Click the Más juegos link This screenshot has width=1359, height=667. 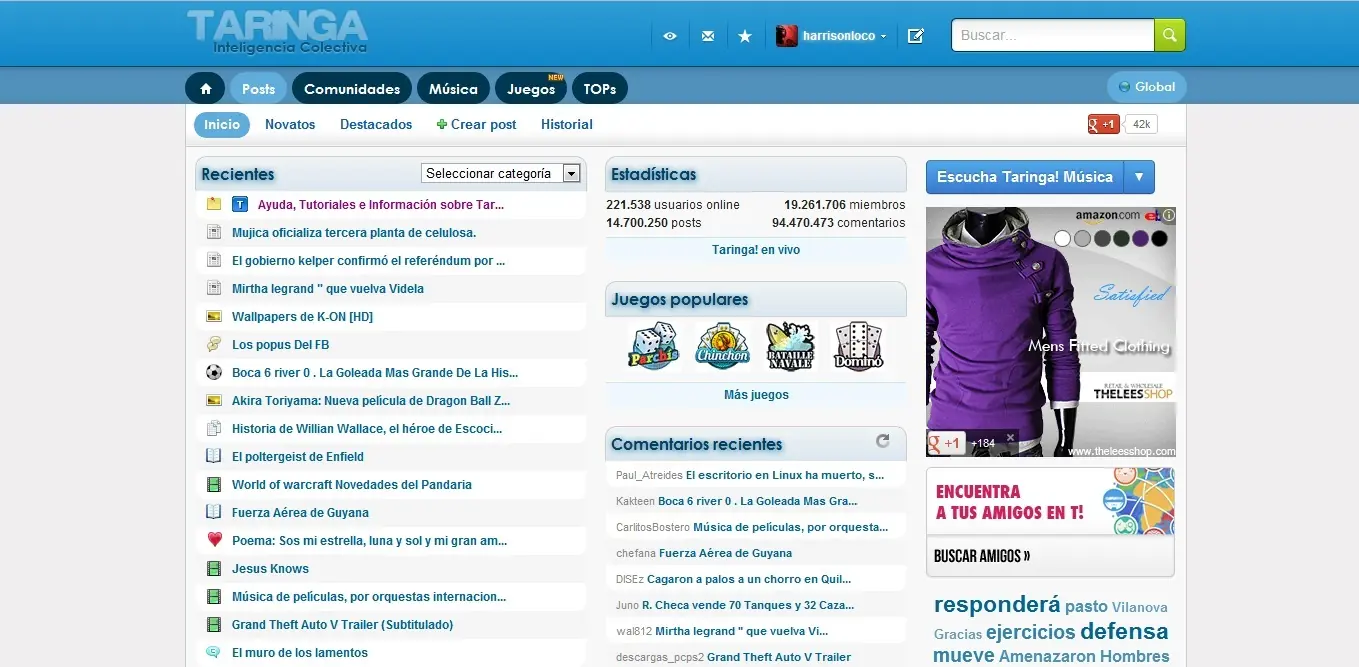(x=756, y=395)
